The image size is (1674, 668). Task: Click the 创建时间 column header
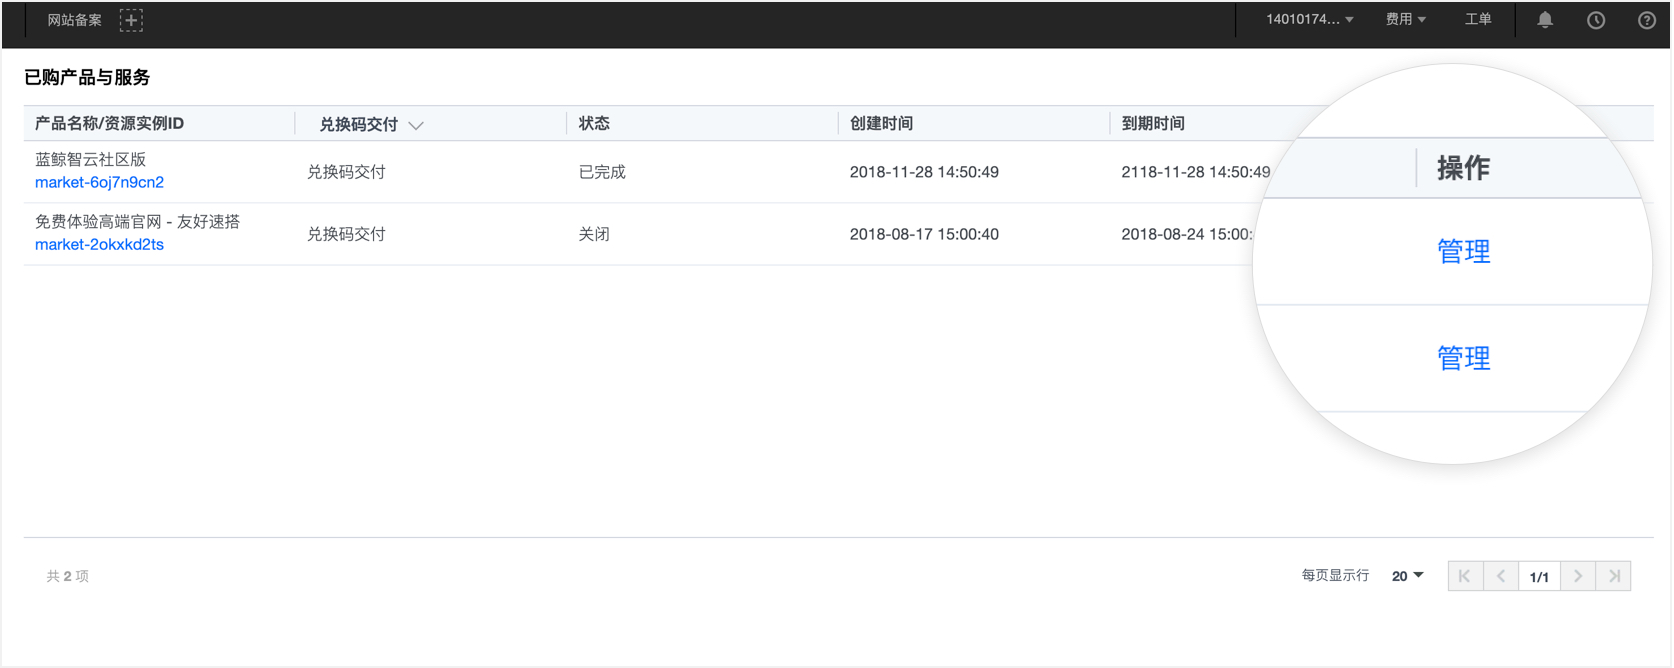(x=881, y=123)
